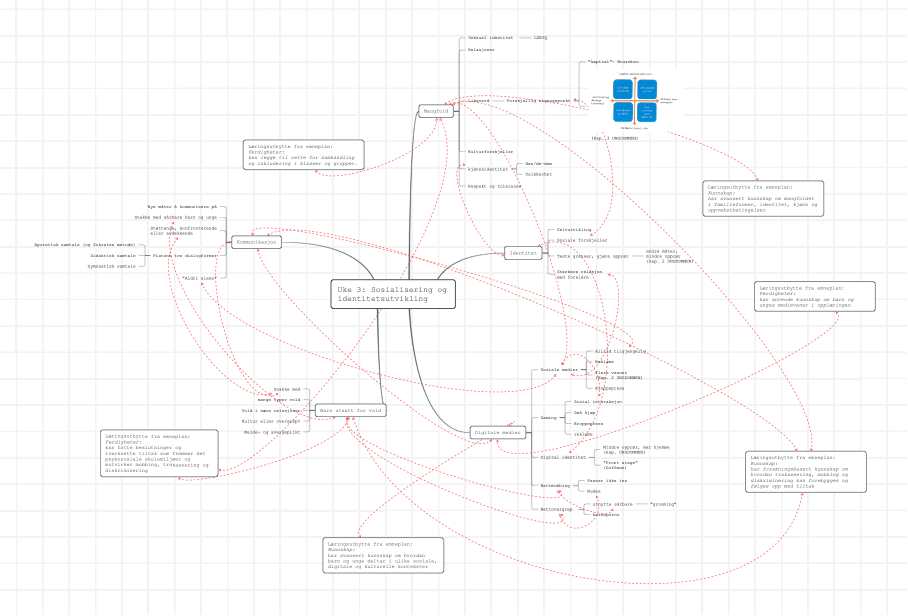This screenshot has height=616, width=908.
Task: Select the Kommunikasjon branch node
Action: click(x=257, y=242)
